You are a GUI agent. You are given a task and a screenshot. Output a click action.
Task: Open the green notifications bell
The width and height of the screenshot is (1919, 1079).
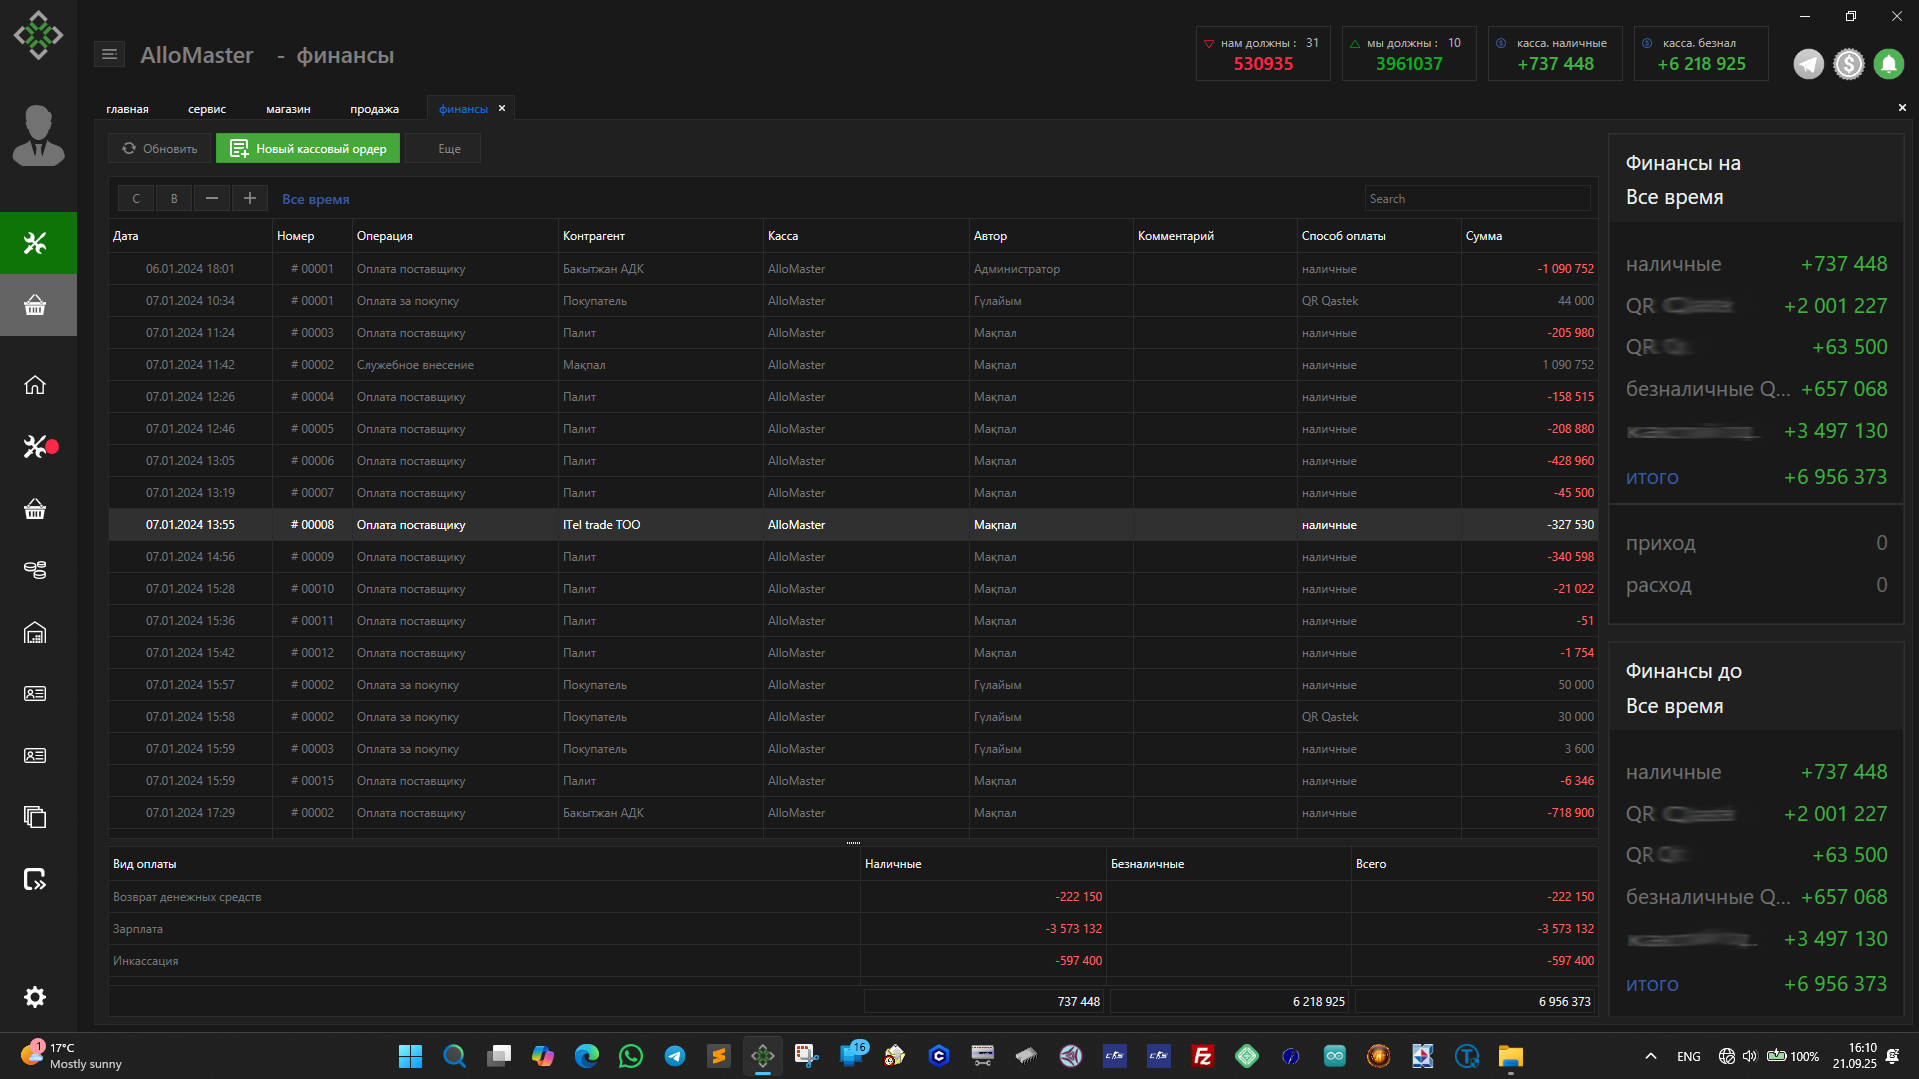point(1888,64)
